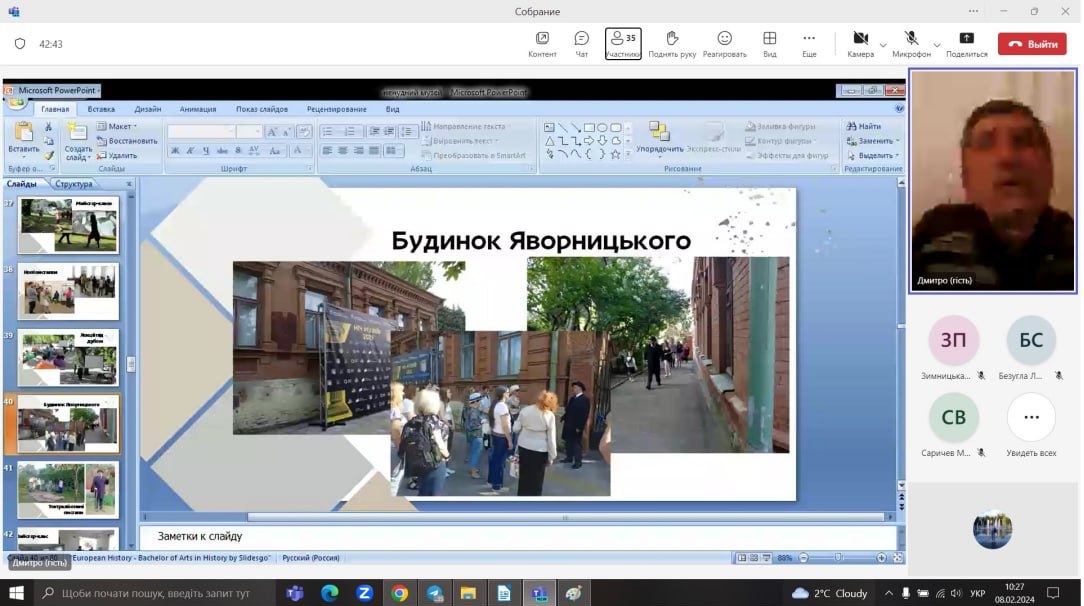The width and height of the screenshot is (1084, 606).
Task: Open the View layout options
Action: coord(769,44)
